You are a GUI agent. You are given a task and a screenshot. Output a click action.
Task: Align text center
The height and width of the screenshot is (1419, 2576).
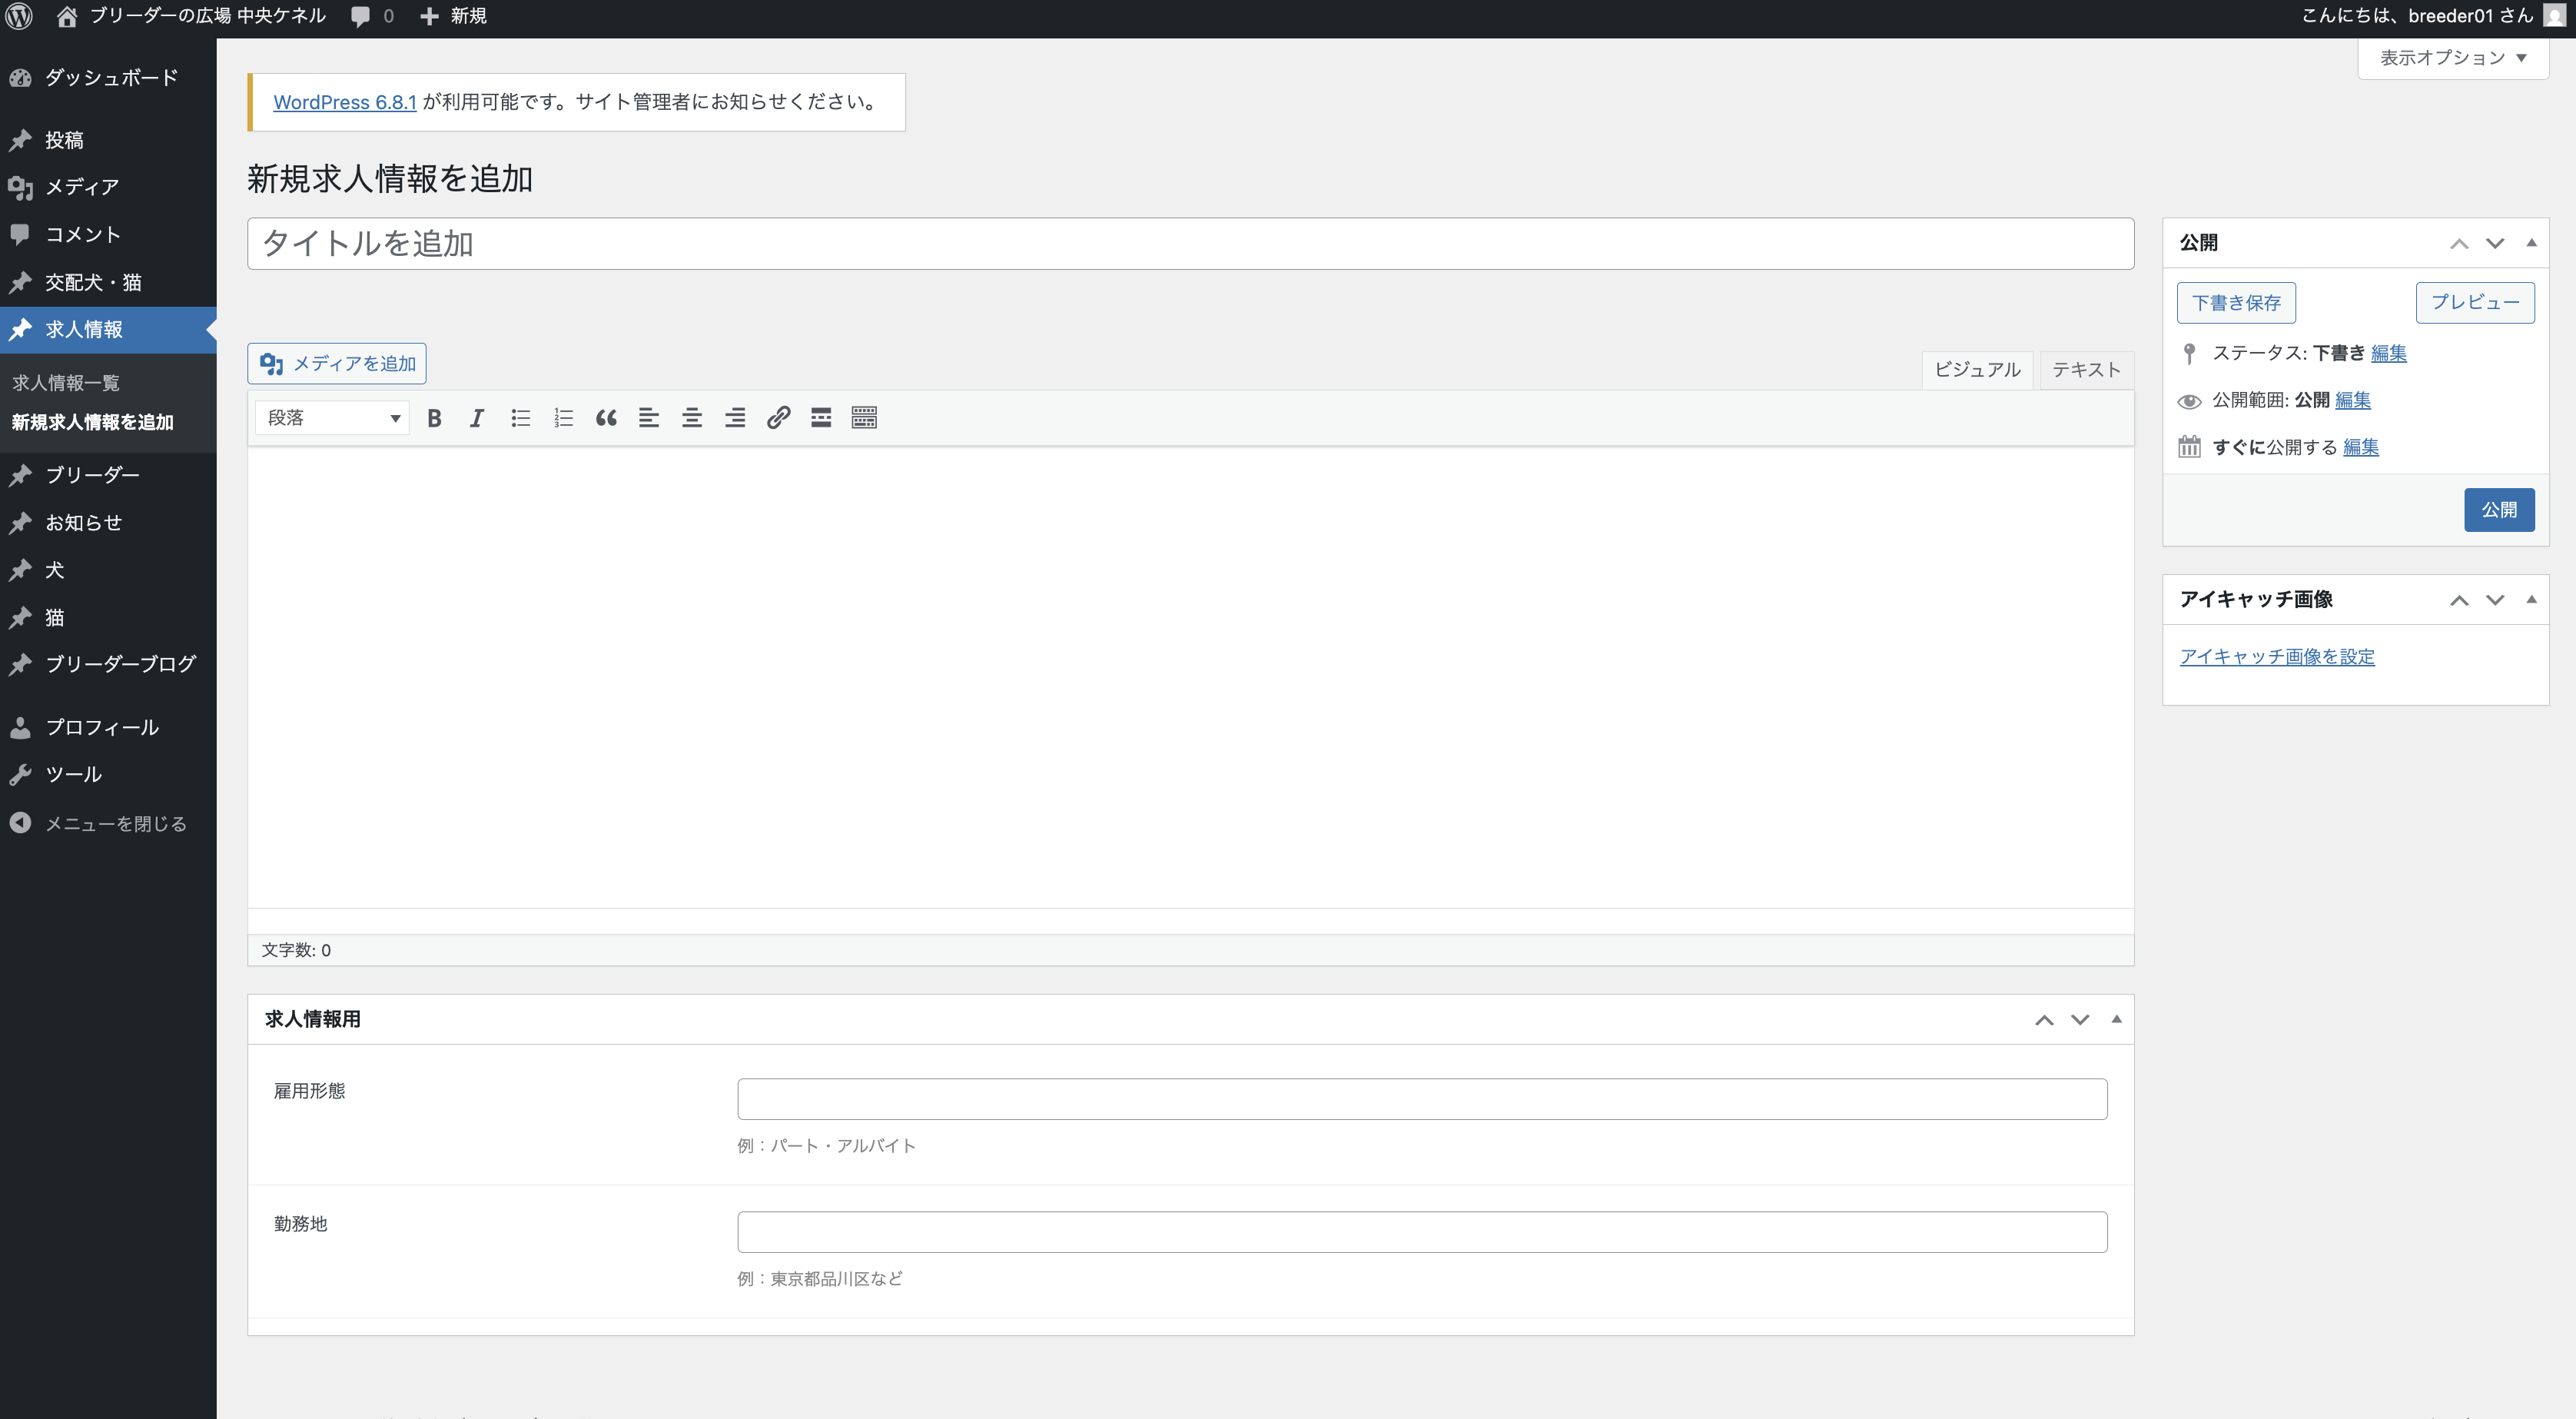click(692, 418)
